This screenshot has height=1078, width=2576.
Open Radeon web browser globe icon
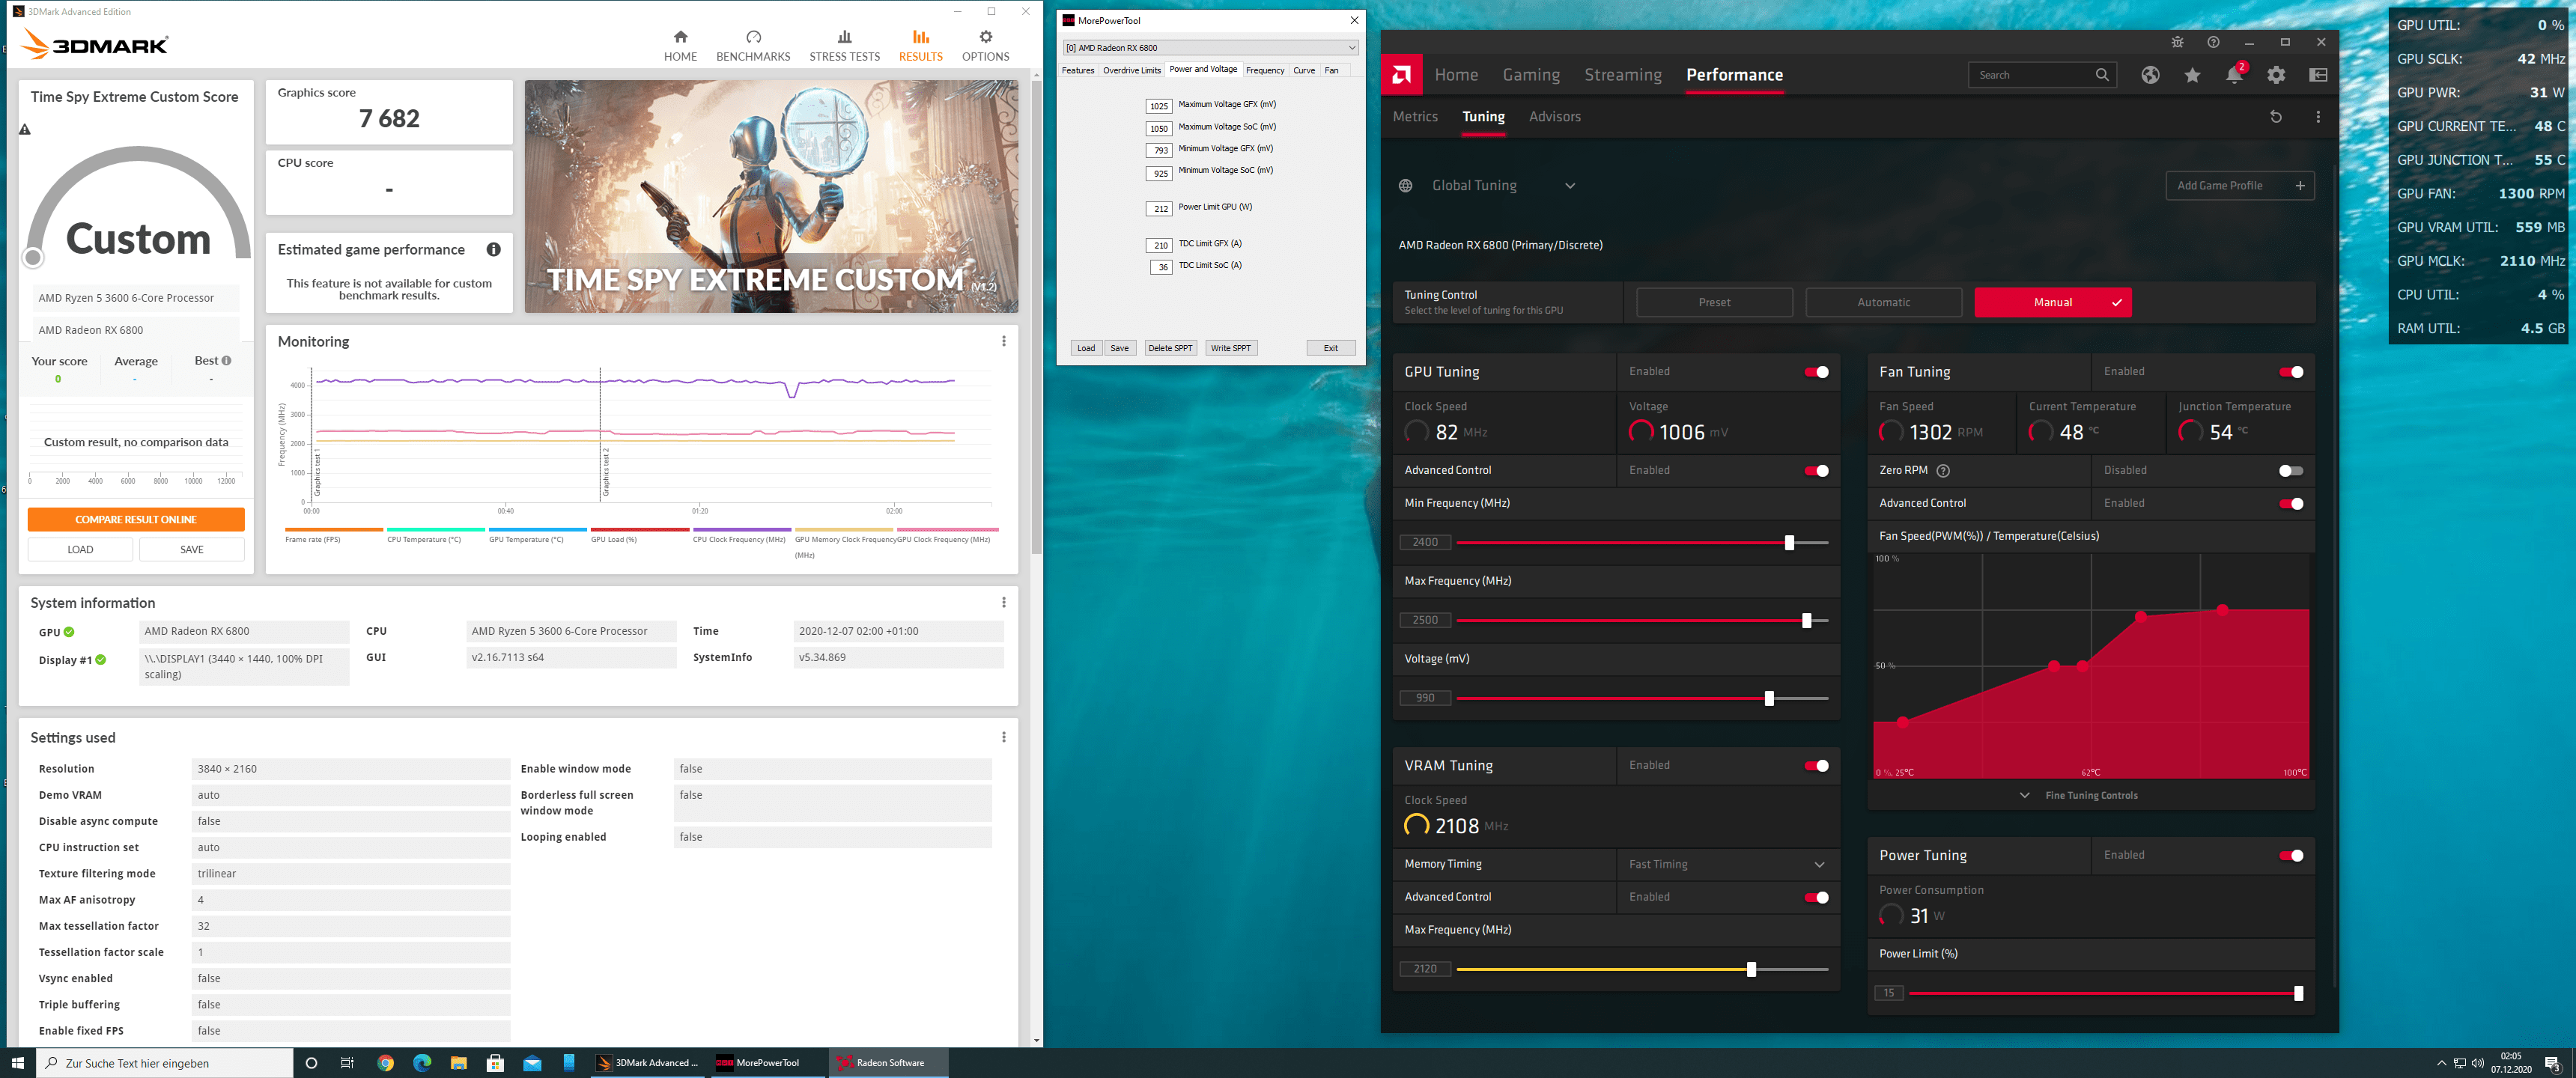(2150, 75)
